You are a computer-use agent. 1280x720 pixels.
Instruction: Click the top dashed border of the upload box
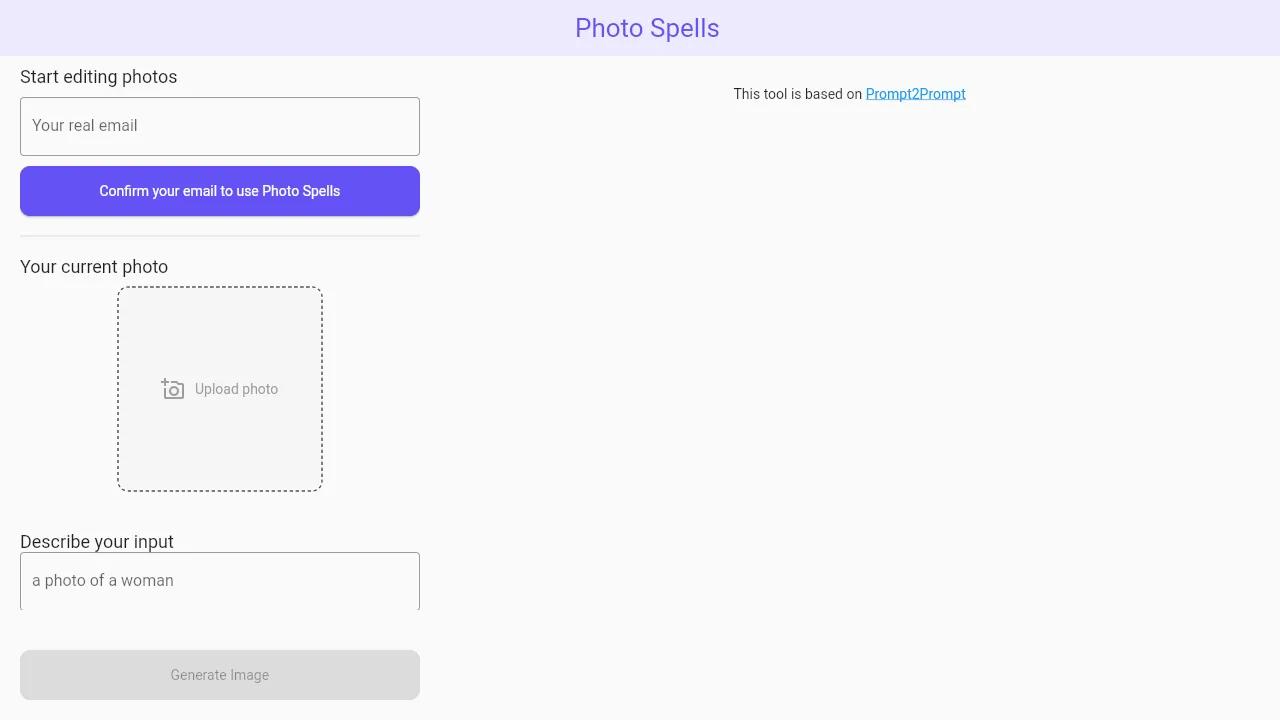coord(220,288)
